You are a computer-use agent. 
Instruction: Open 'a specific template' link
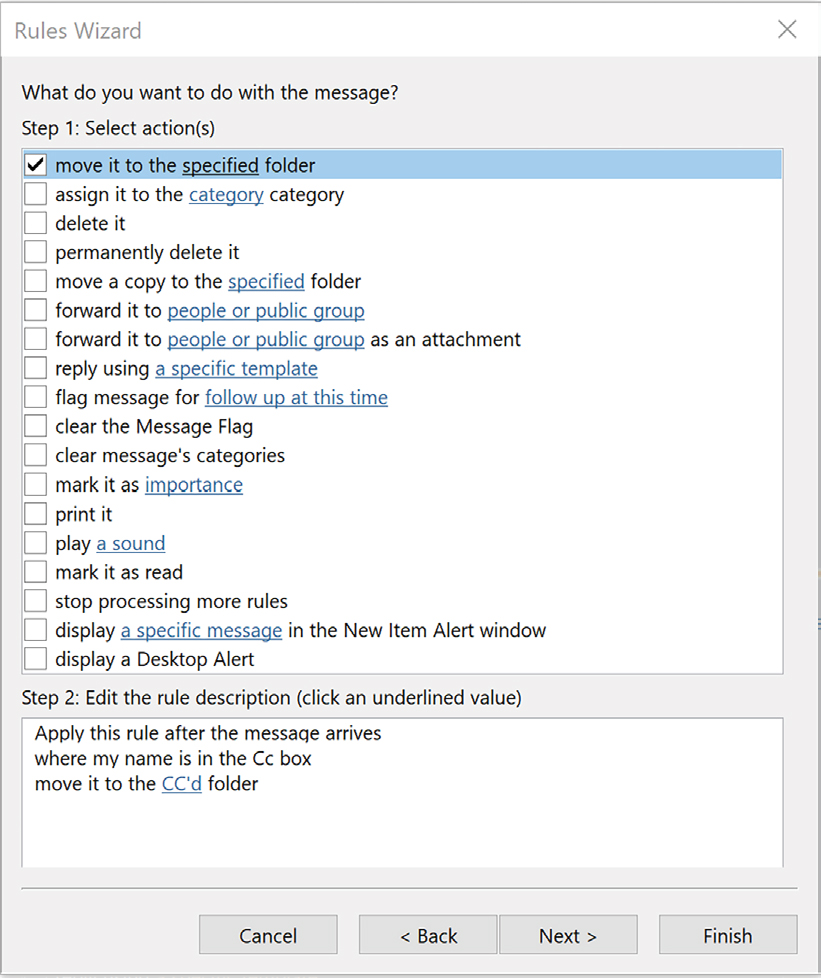pos(236,369)
